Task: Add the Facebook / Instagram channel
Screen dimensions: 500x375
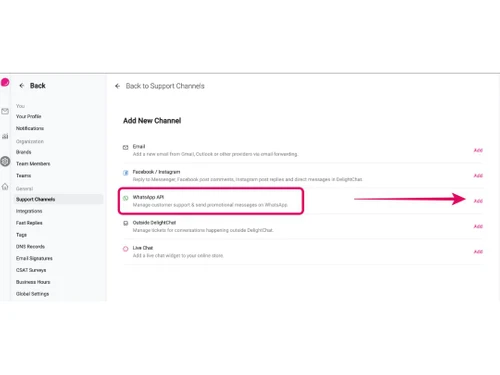Action: (x=478, y=176)
